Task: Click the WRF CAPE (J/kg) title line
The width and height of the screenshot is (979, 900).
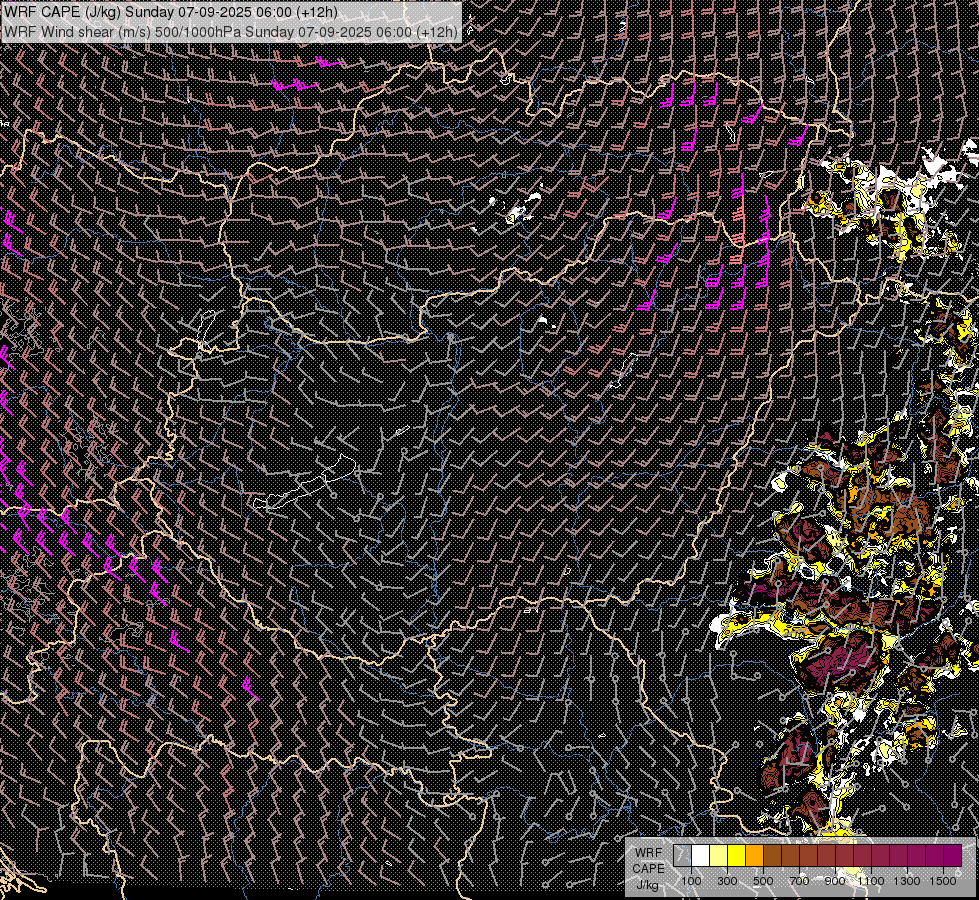Action: 171,12
